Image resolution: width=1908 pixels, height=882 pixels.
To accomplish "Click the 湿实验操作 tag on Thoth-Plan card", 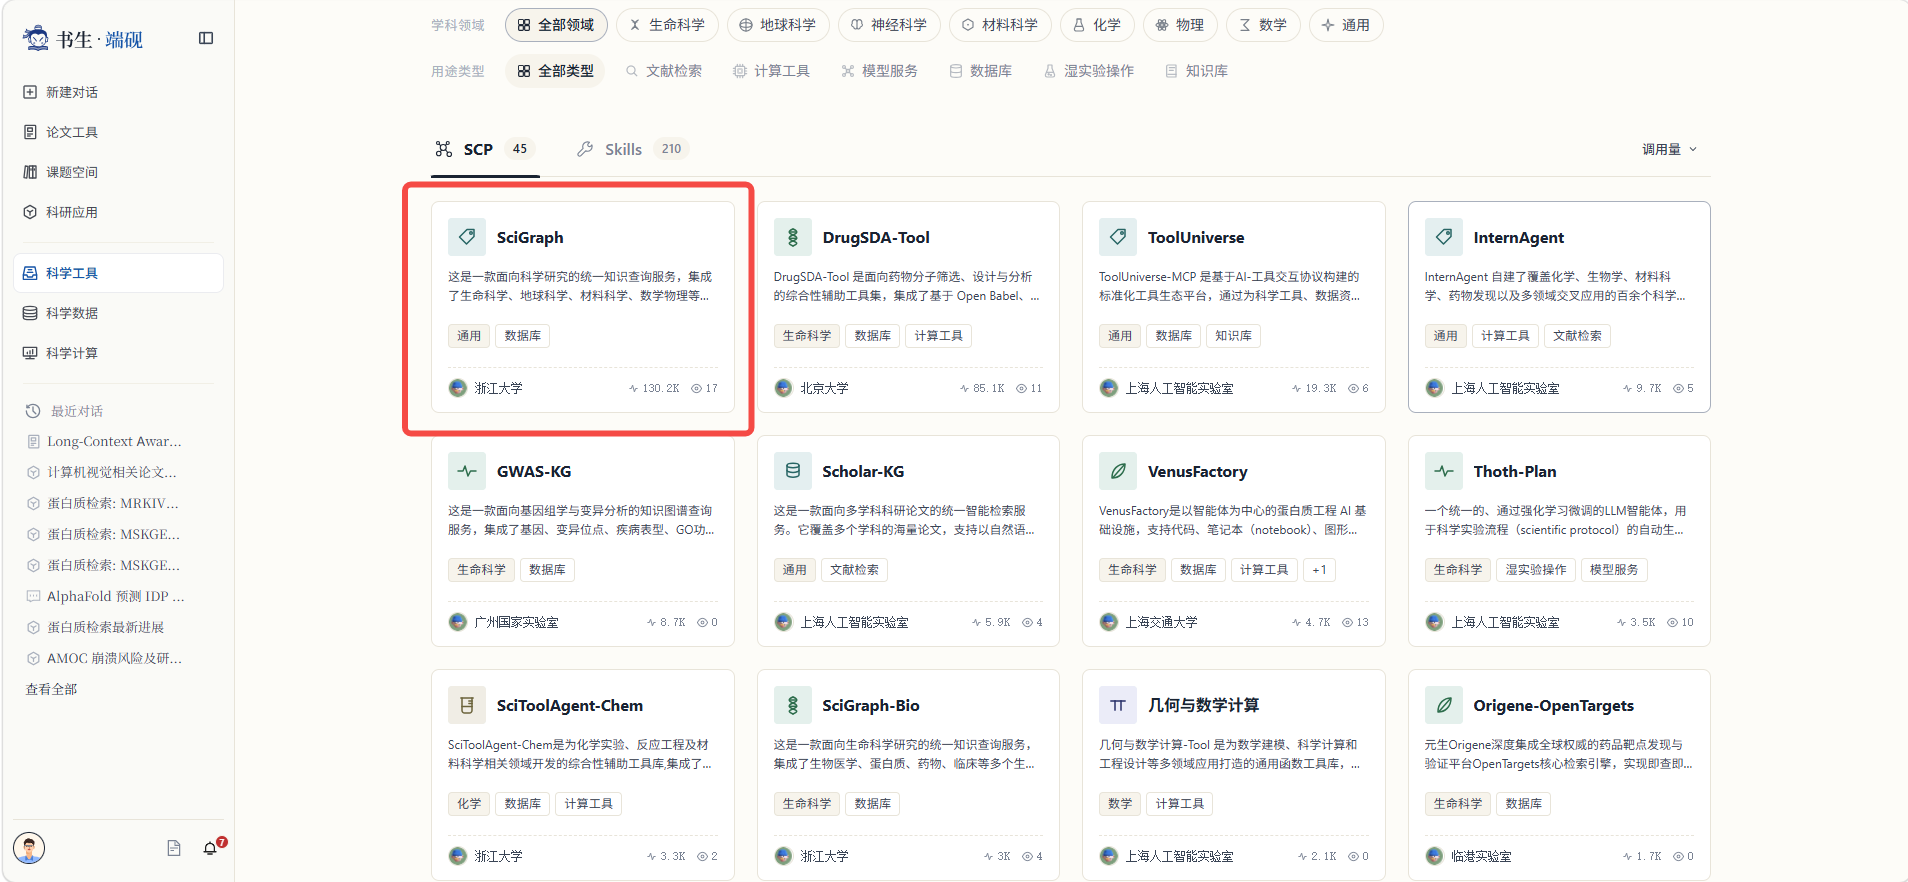I will (1536, 570).
